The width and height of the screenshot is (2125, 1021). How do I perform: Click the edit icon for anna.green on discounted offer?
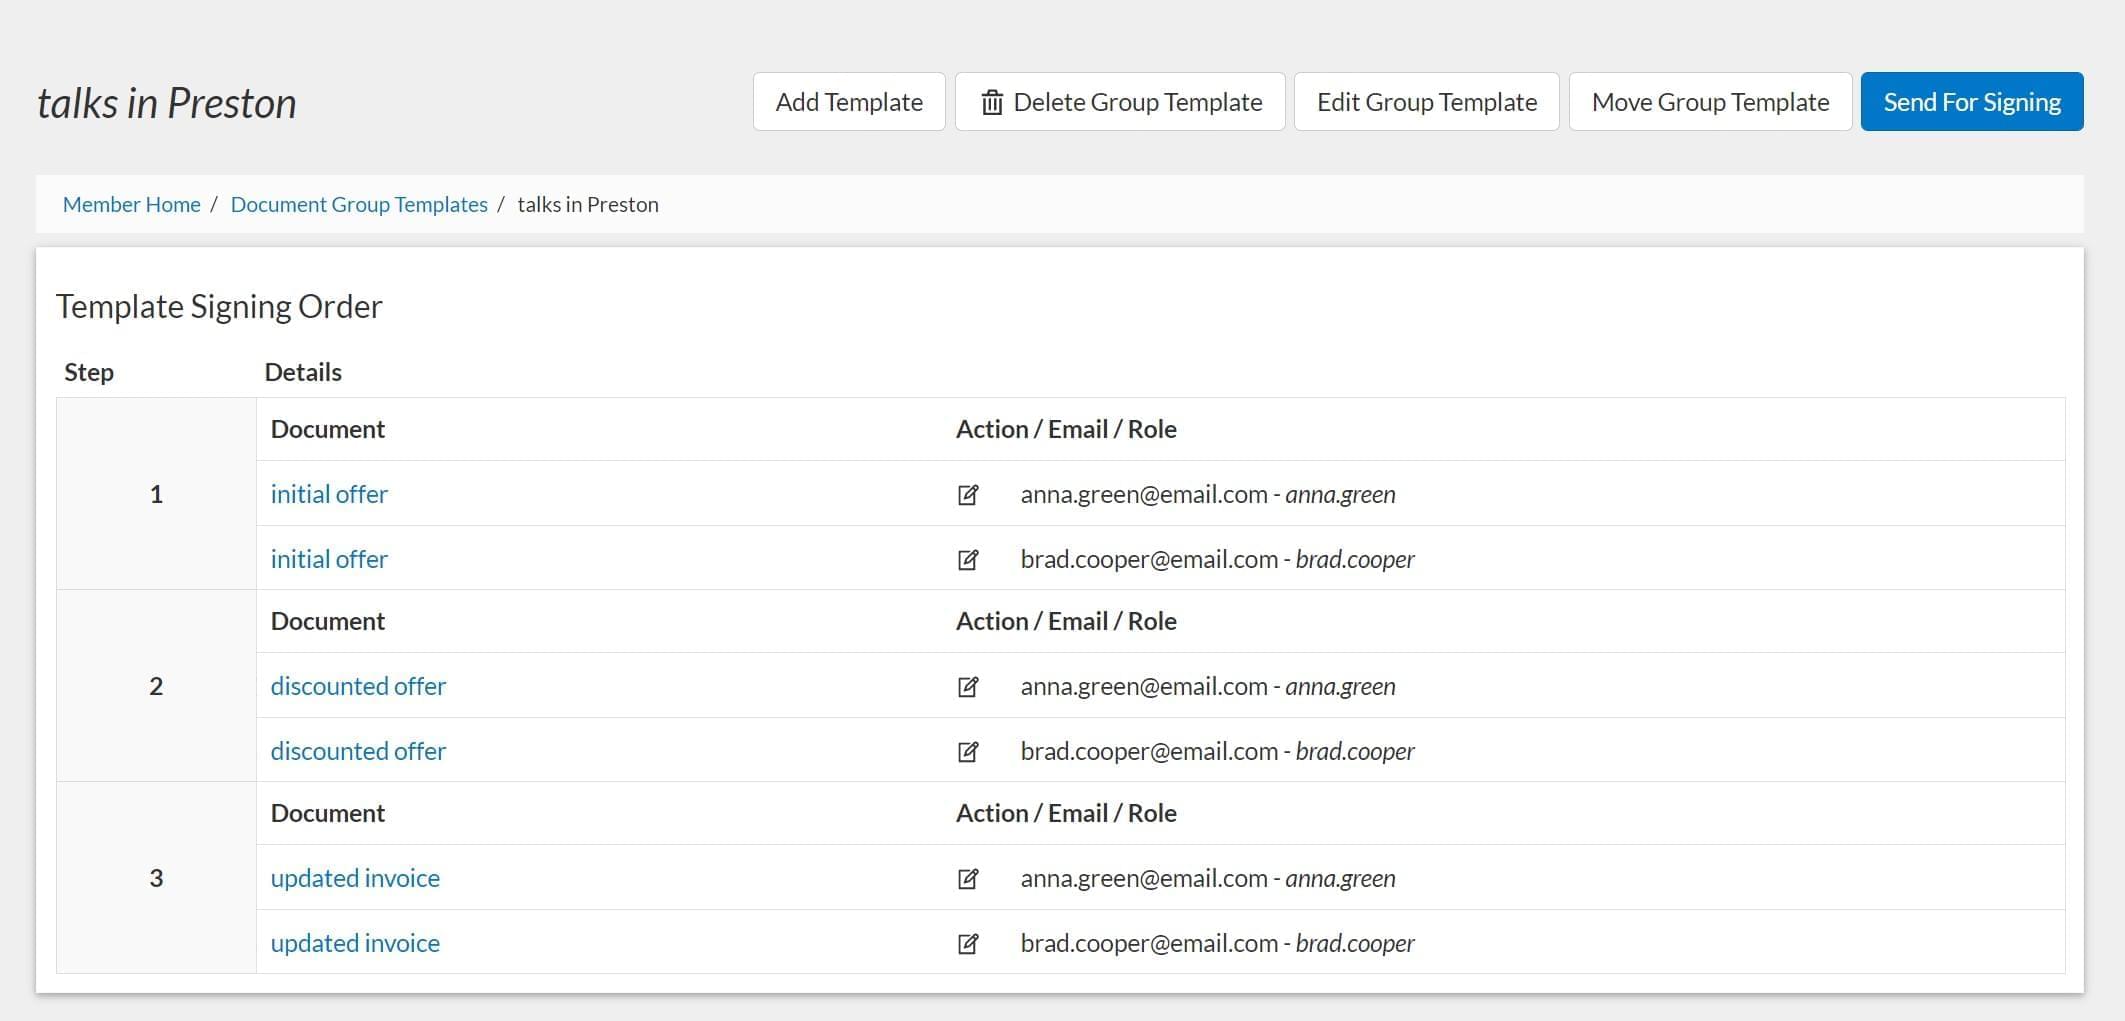pyautogui.click(x=968, y=687)
